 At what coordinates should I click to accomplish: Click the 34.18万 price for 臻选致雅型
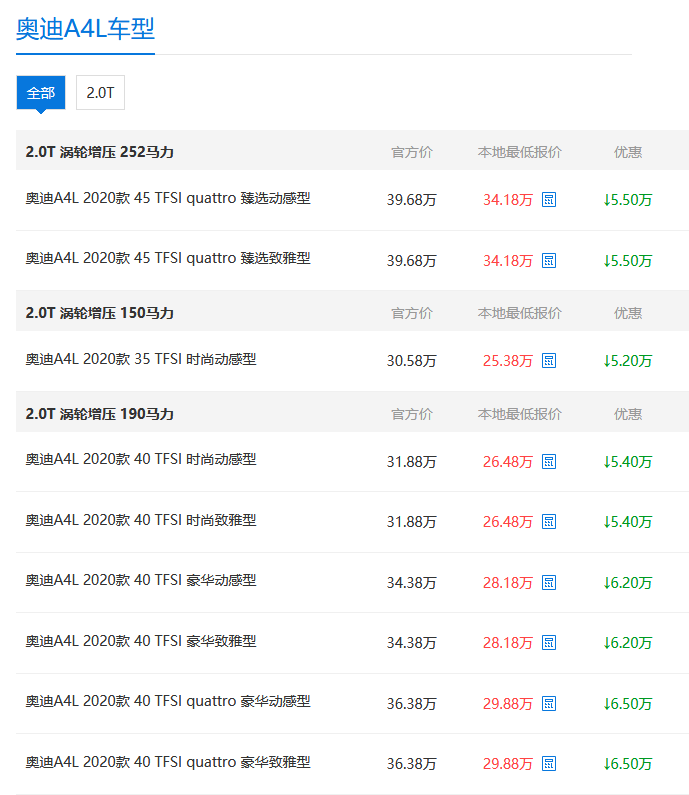click(507, 261)
